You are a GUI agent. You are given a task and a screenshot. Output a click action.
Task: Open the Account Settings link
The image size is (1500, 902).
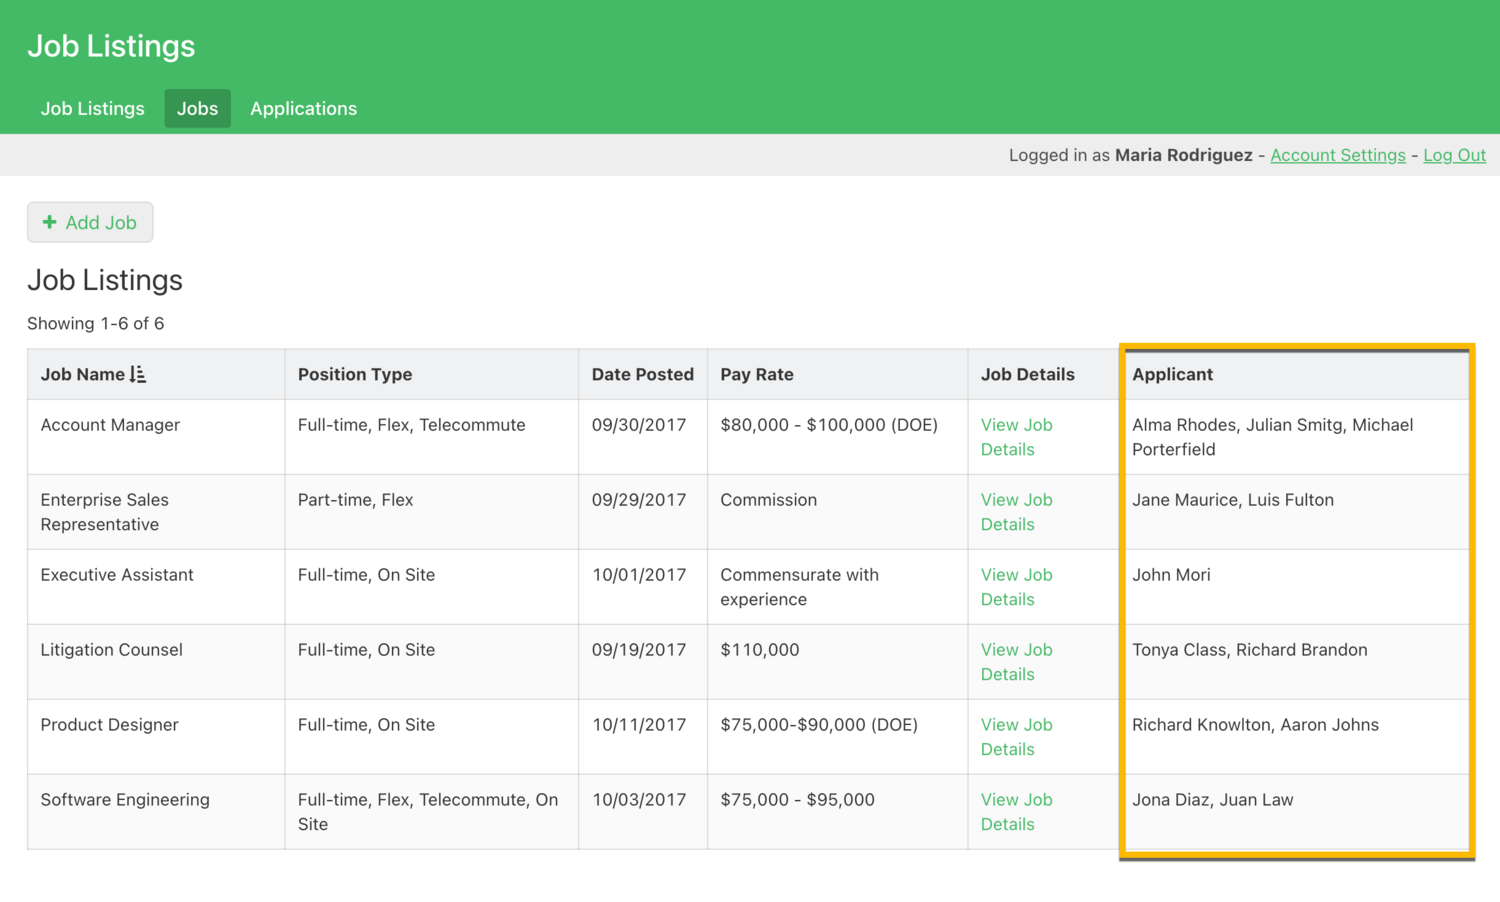[x=1337, y=155]
